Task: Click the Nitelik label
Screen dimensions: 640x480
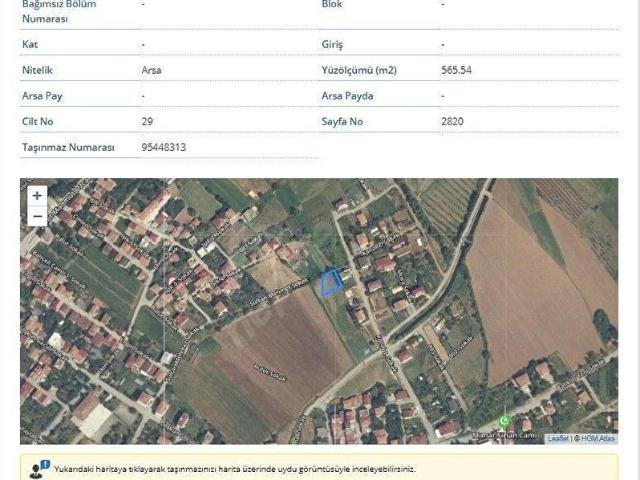Action: click(x=37, y=70)
